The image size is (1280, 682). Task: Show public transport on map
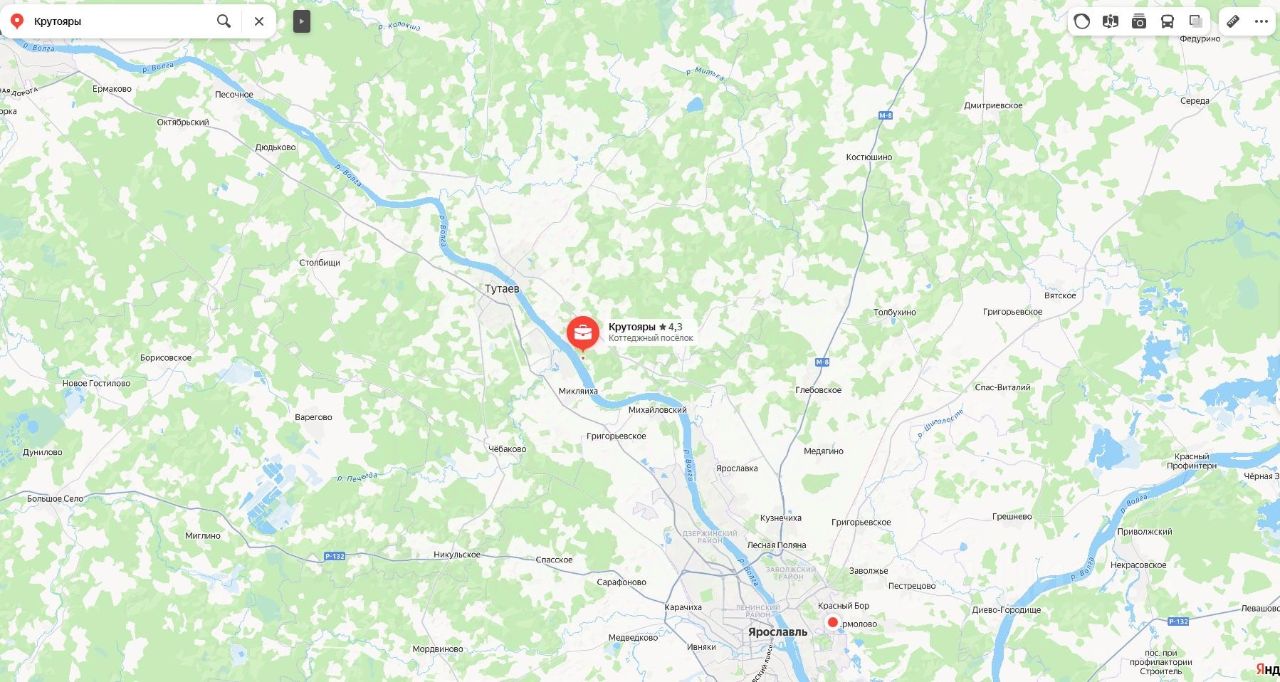(x=1167, y=21)
